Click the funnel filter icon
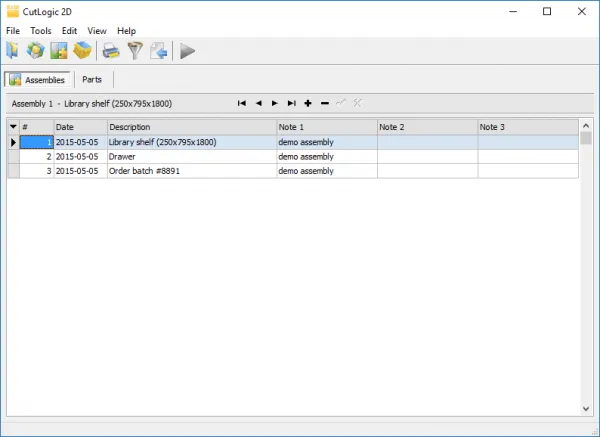600x437 pixels. [134, 50]
